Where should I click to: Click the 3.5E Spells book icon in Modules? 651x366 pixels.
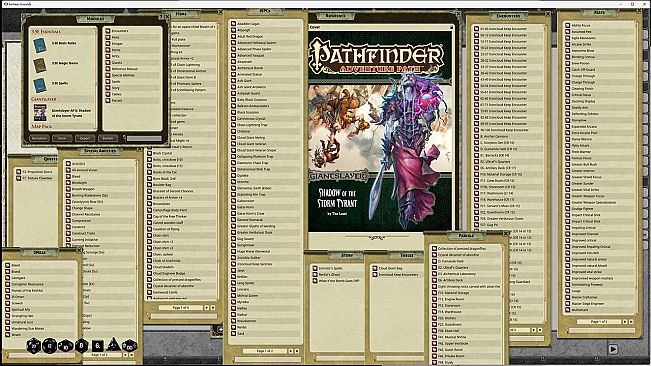[39, 85]
